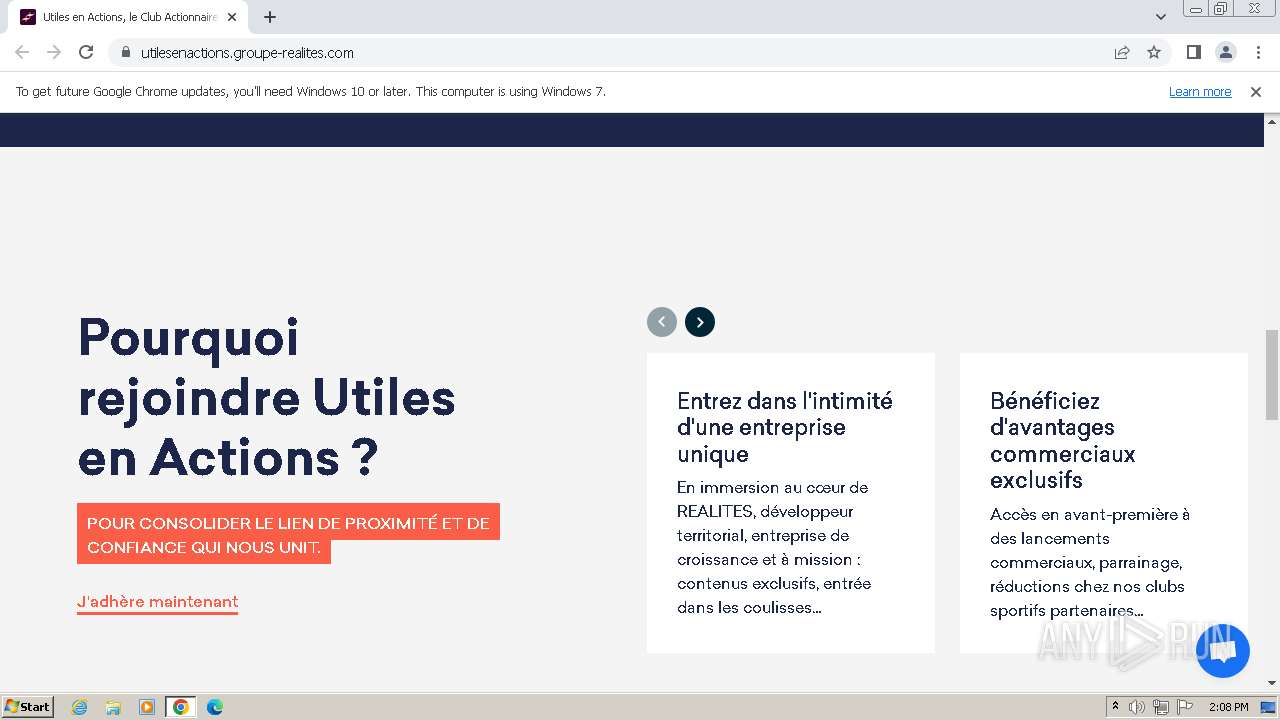
Task: Select the Utiles en Actions browser tab
Action: [128, 17]
